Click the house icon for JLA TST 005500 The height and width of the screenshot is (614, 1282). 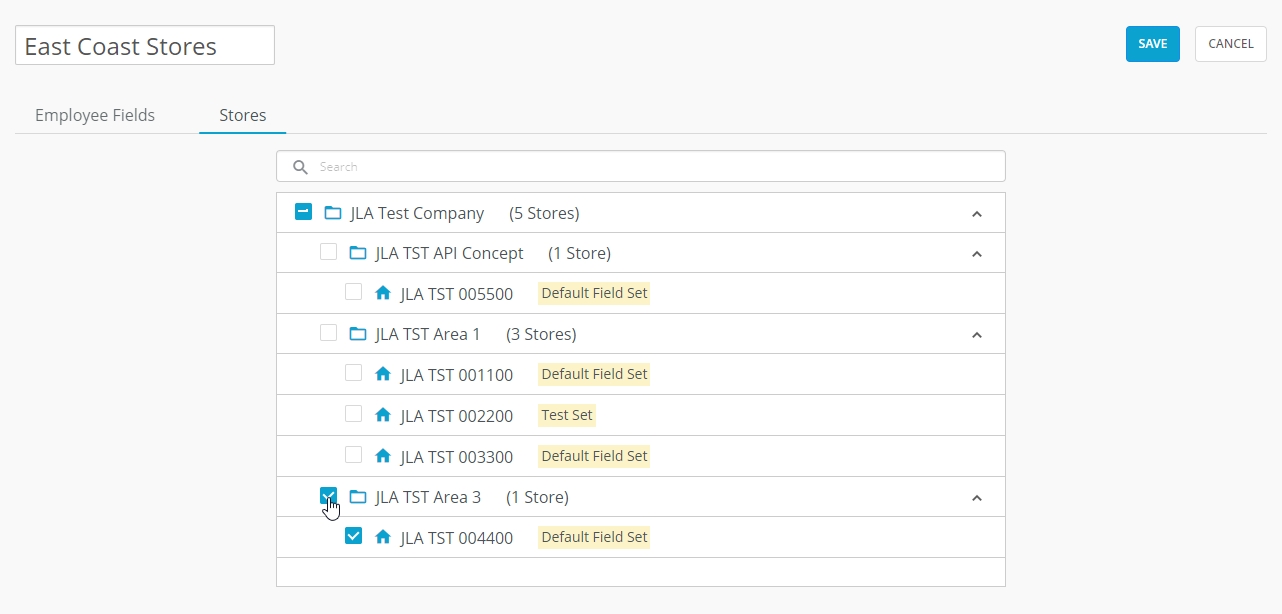tap(382, 293)
